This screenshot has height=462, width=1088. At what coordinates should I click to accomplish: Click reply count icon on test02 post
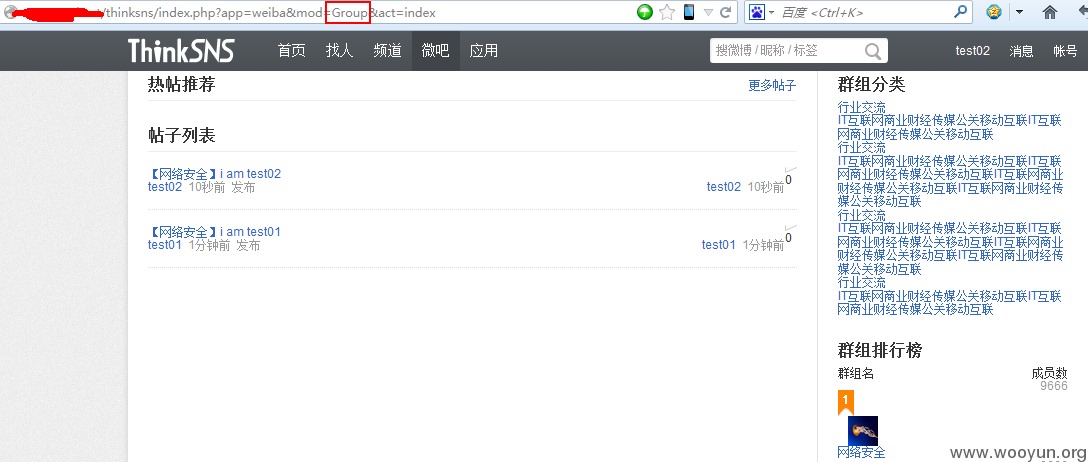click(x=790, y=176)
